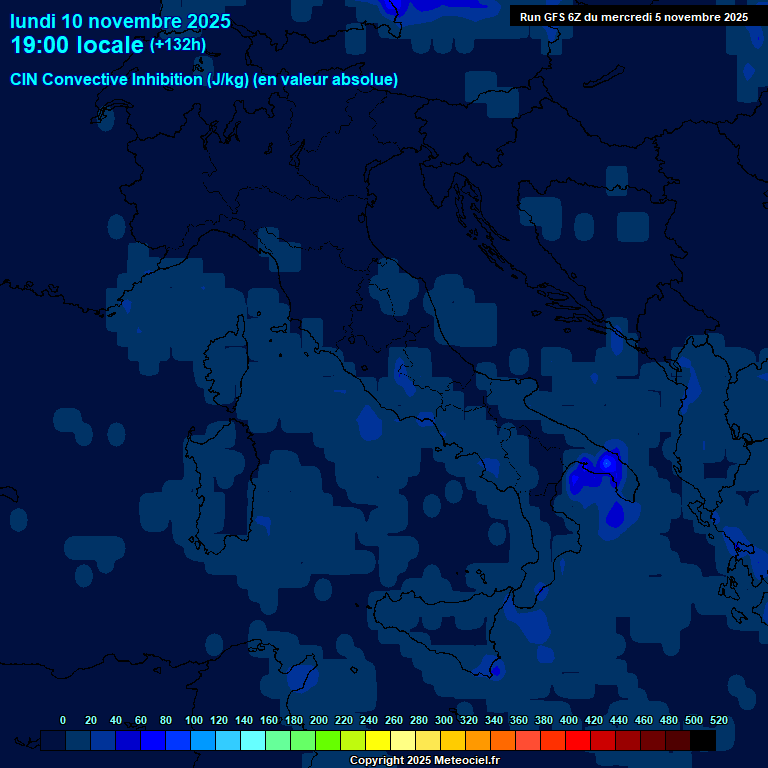Click the cyan swatch in the legend

254,740
